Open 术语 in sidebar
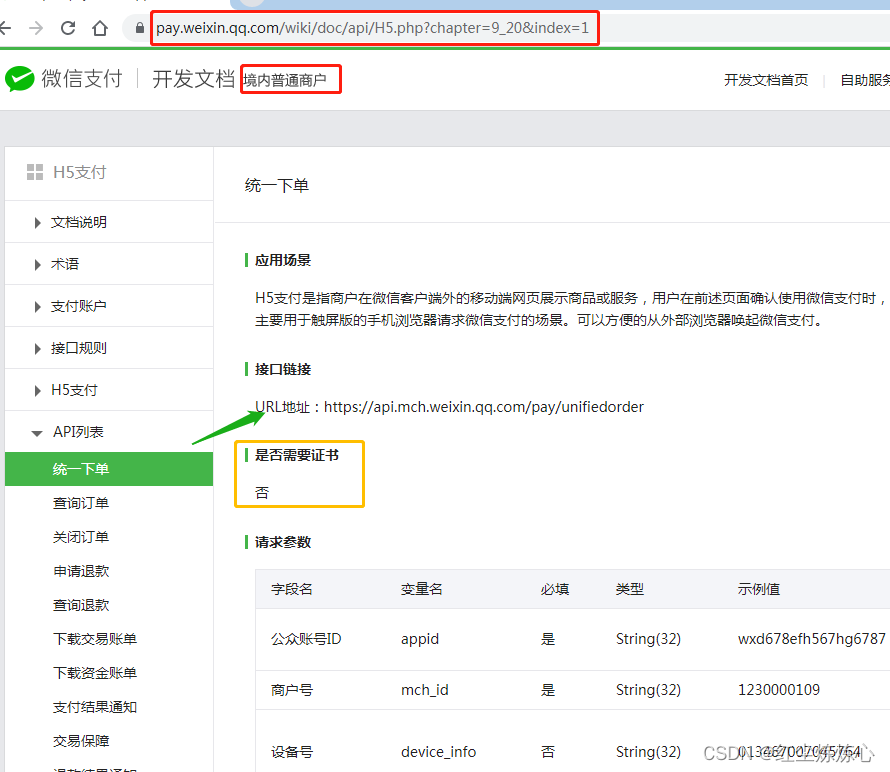The image size is (890, 772). 65,264
